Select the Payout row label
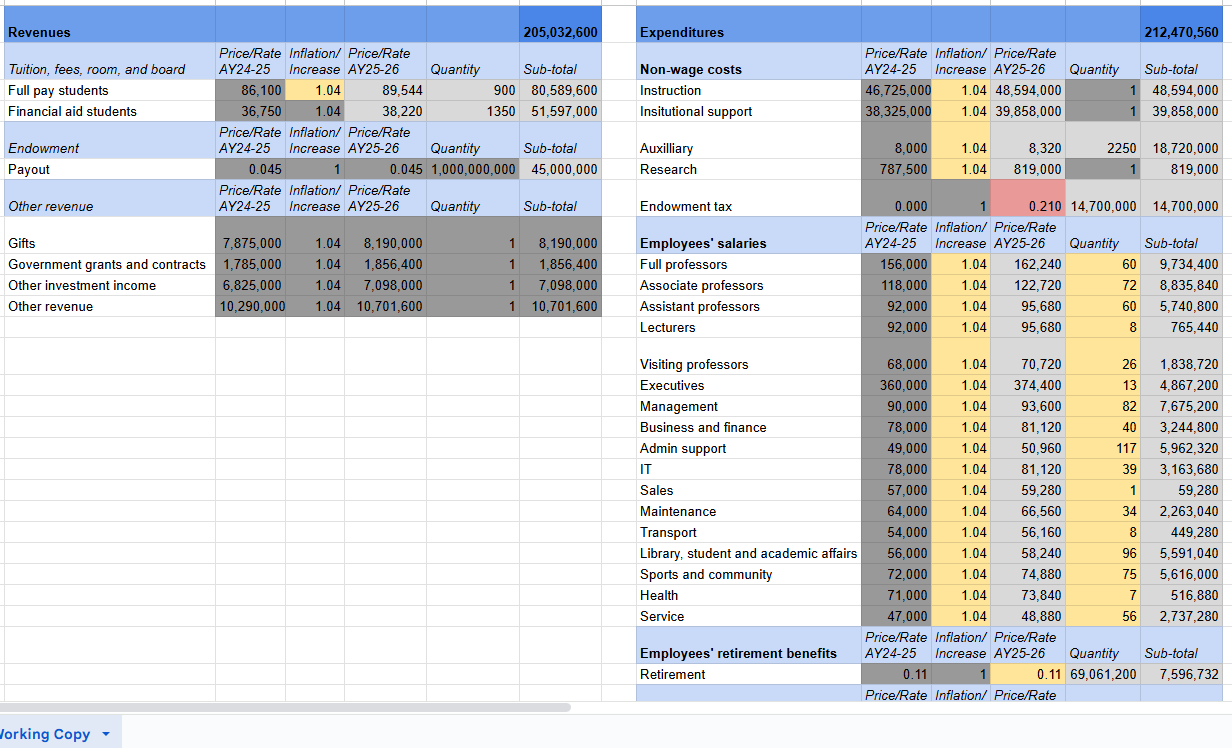The width and height of the screenshot is (1232, 748). point(109,169)
